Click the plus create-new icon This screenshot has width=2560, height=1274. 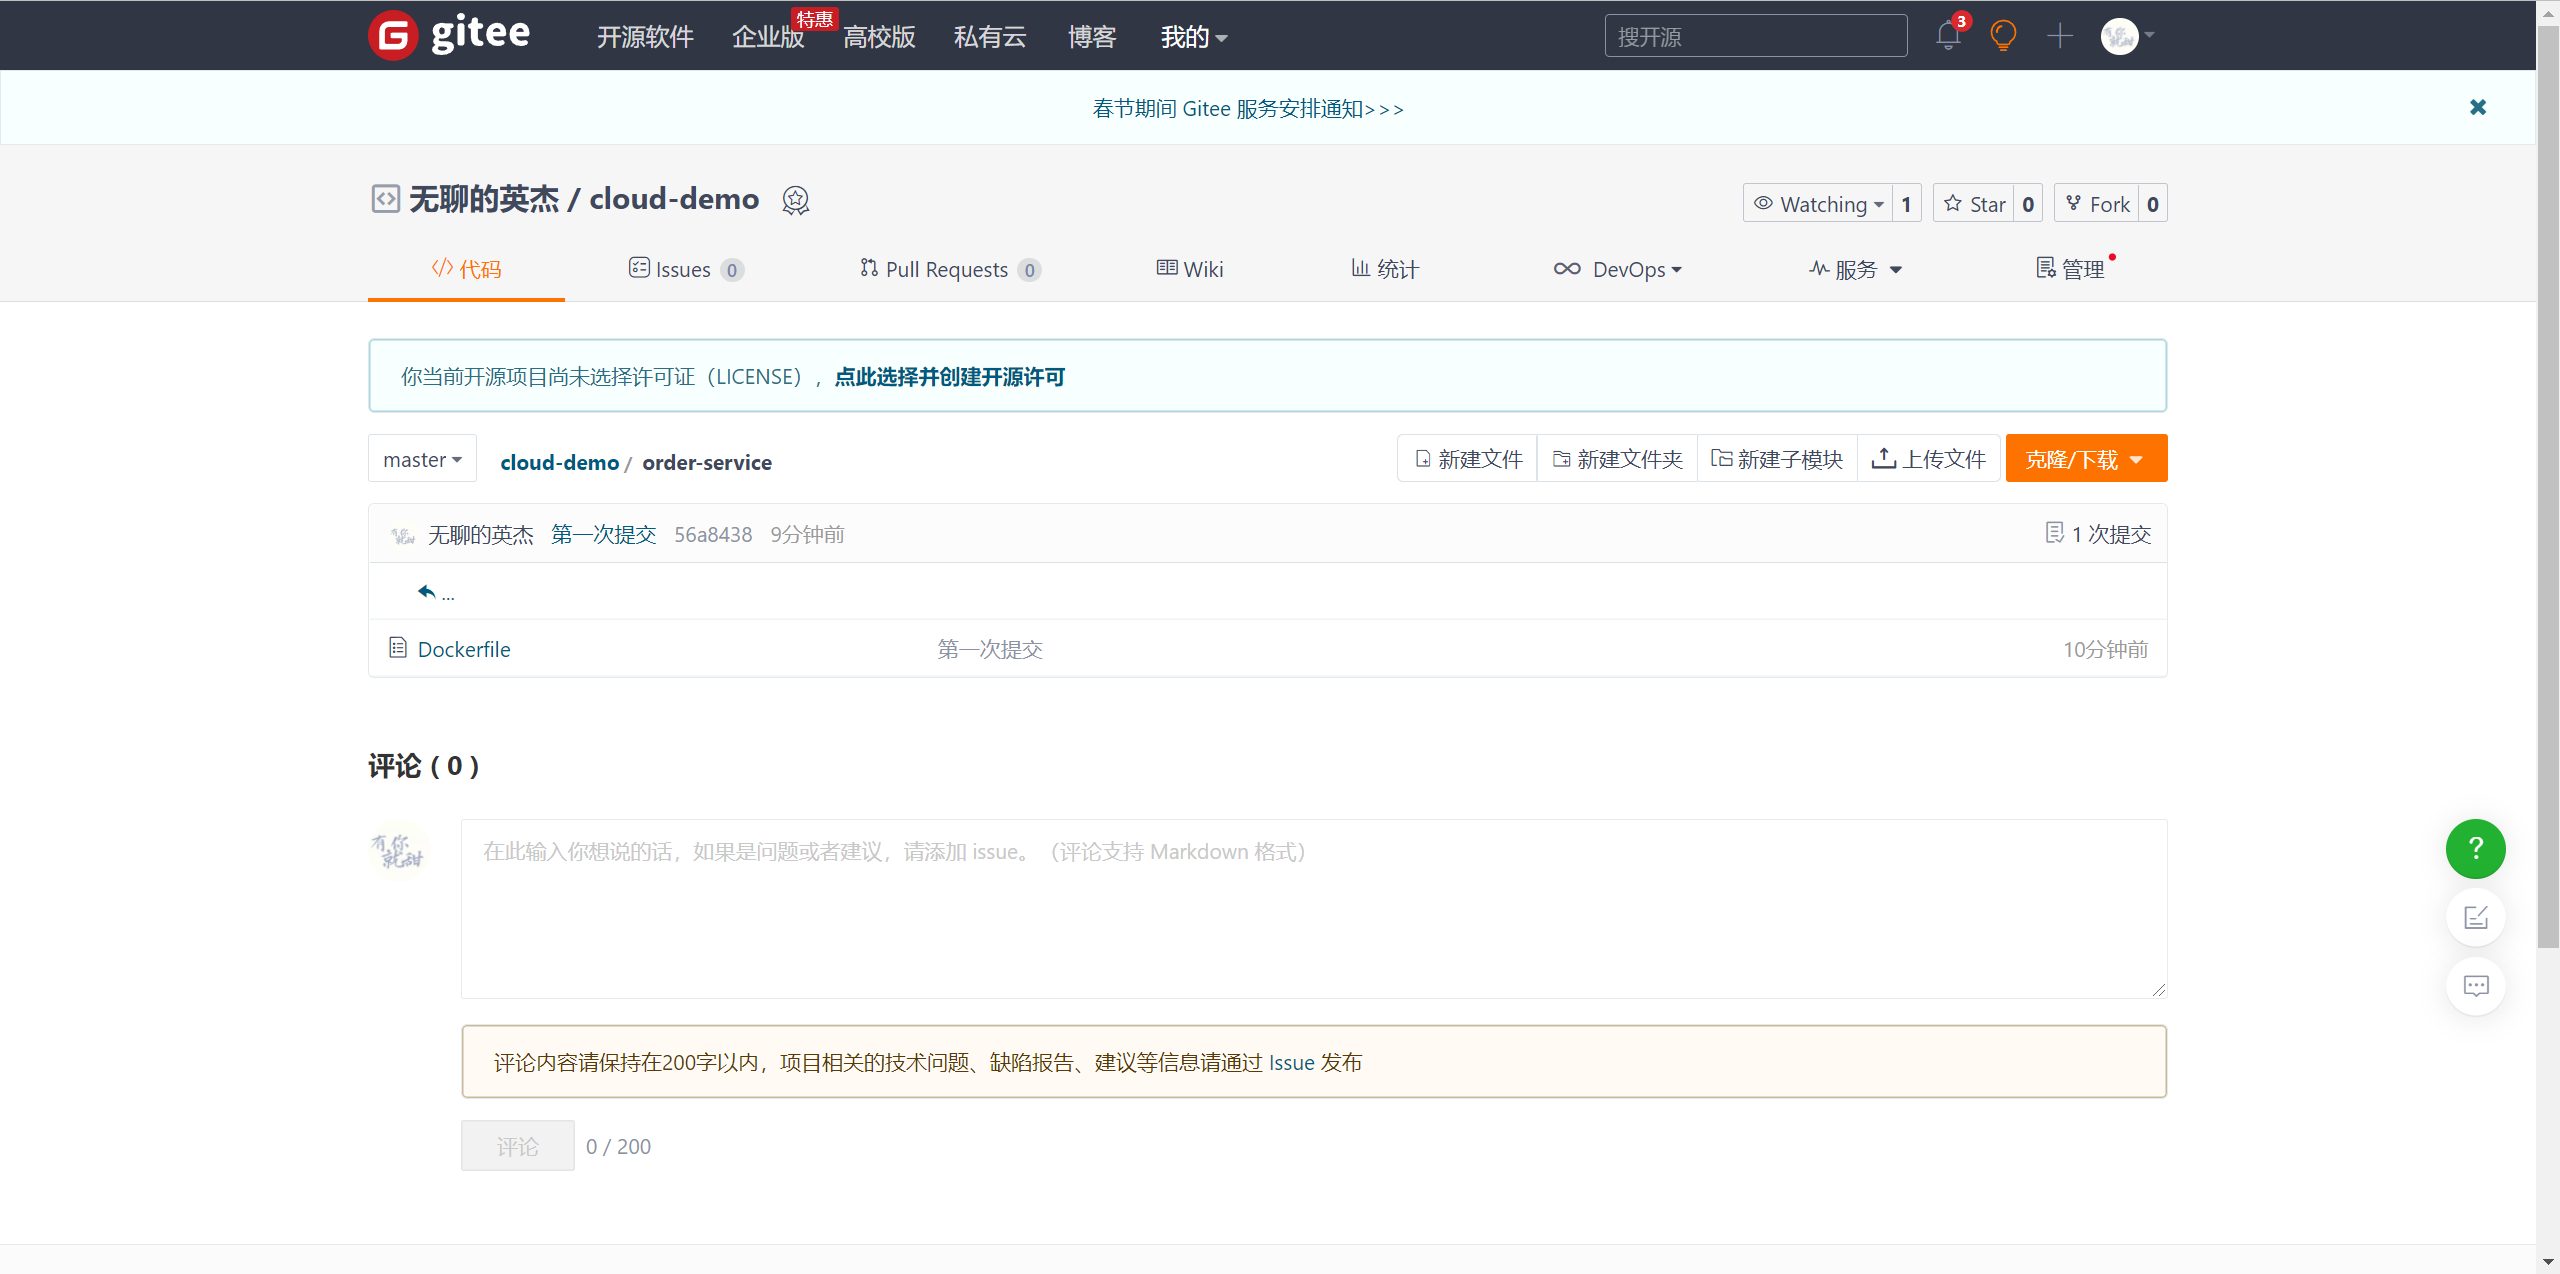tap(2060, 37)
